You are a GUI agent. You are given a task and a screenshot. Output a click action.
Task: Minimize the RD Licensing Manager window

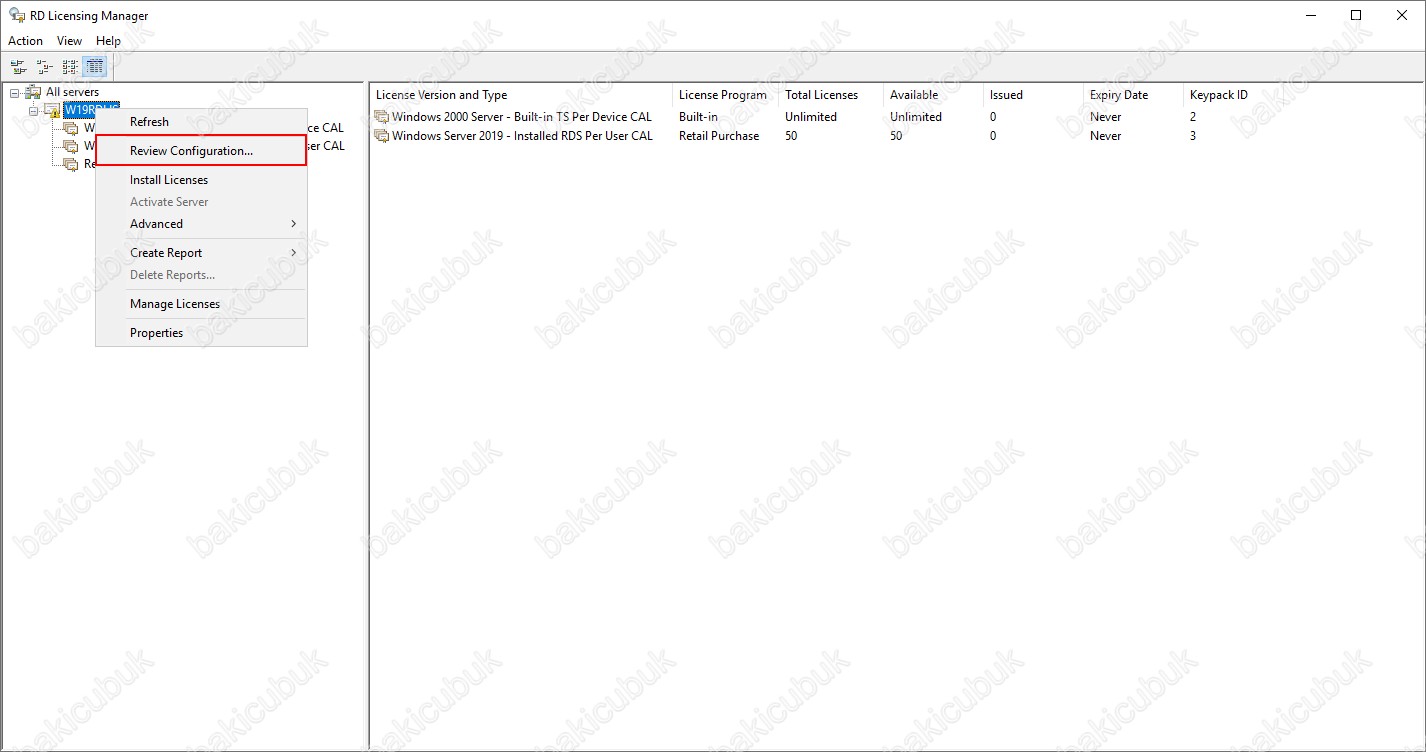[1310, 15]
